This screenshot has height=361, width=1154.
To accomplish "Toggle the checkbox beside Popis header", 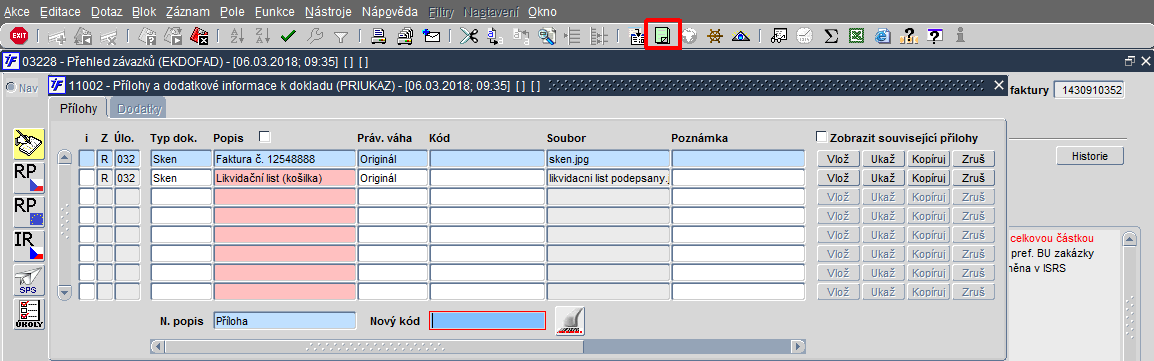I will coord(264,137).
